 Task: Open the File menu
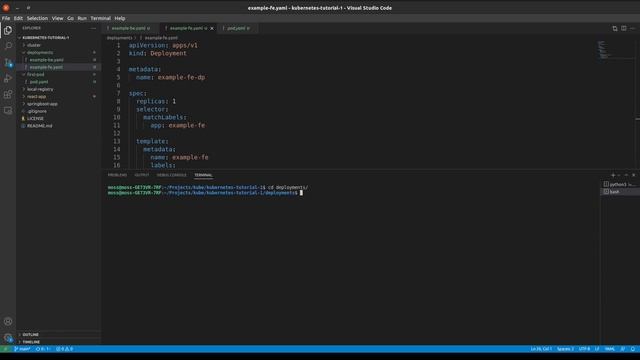point(6,18)
